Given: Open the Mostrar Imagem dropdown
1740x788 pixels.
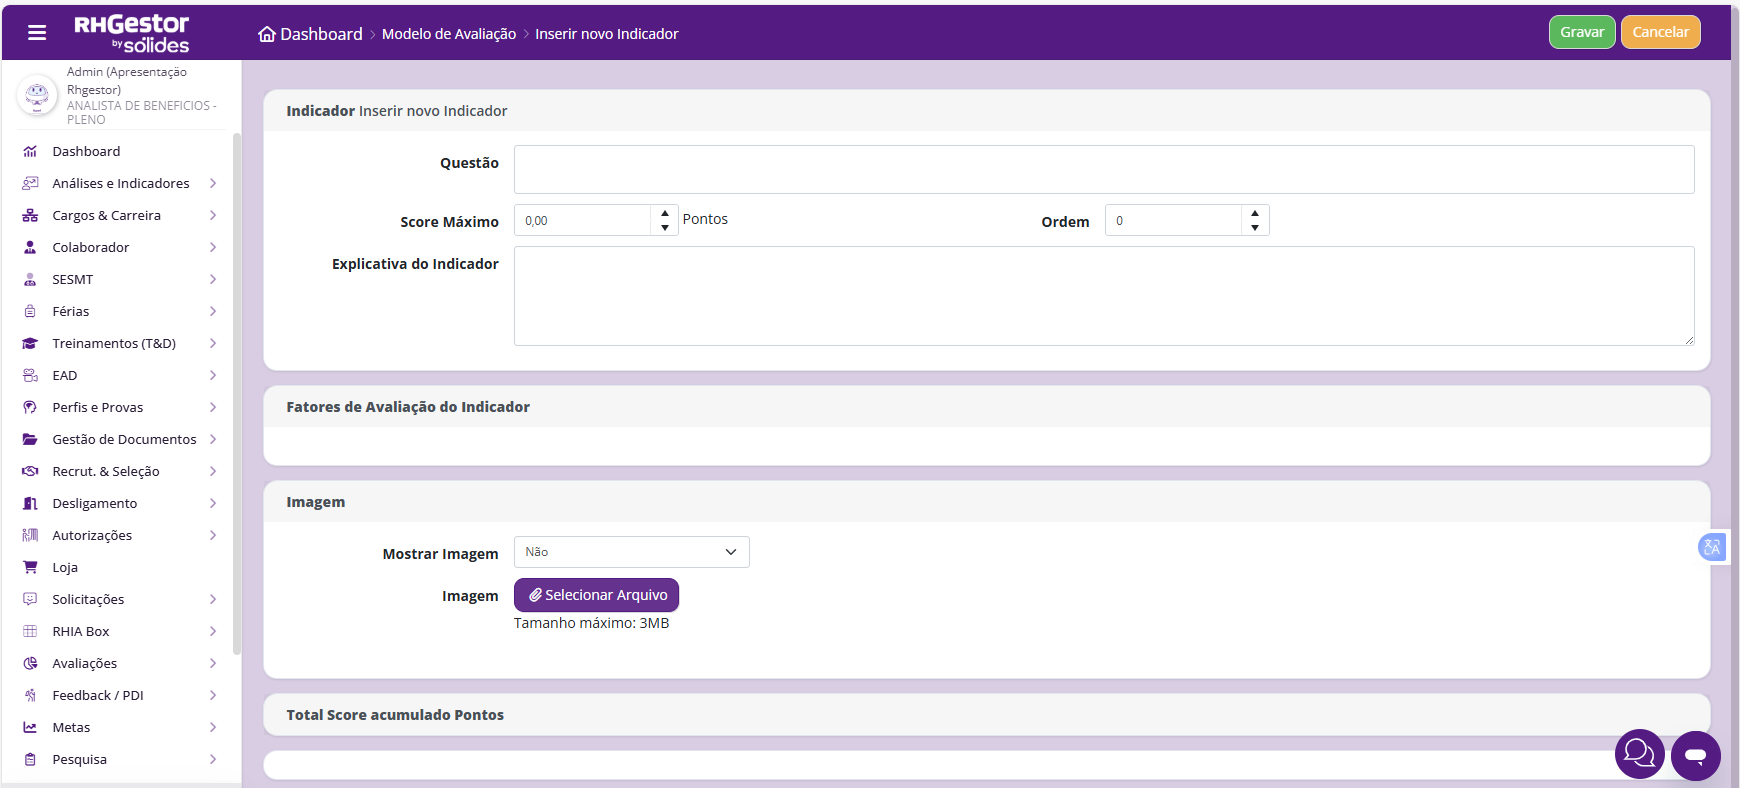Looking at the screenshot, I should (632, 552).
